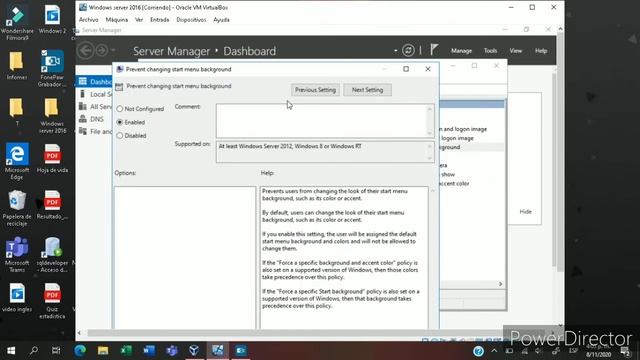The height and width of the screenshot is (360, 640).
Task: Click the help question mark tray icon
Action: point(478,351)
